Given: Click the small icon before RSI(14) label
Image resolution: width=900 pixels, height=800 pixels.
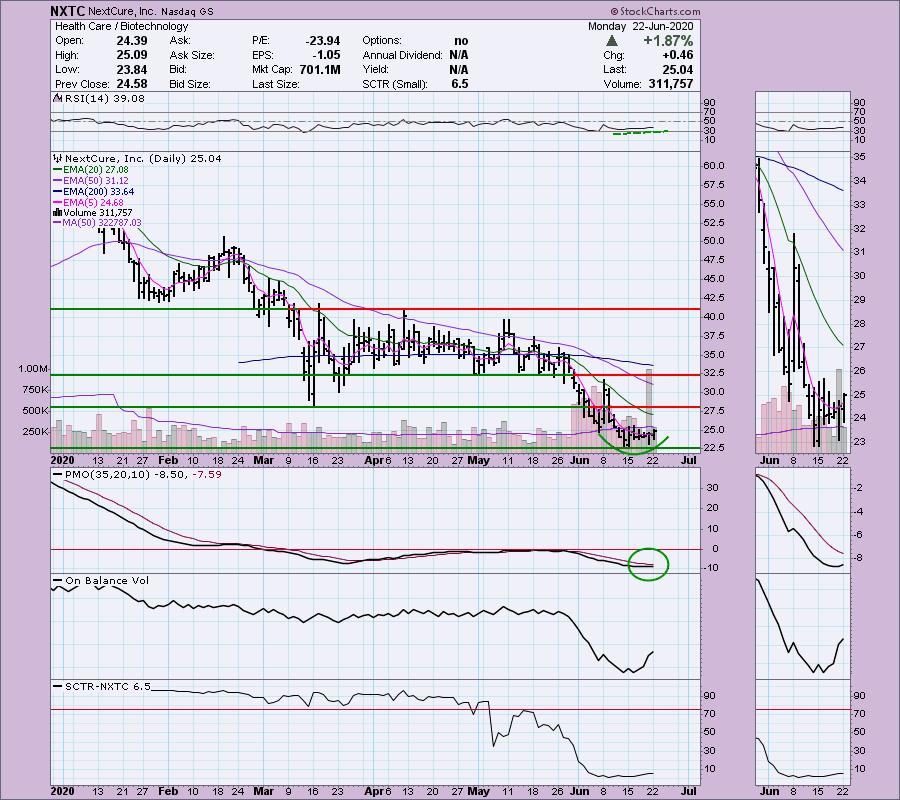Looking at the screenshot, I should pyautogui.click(x=57, y=98).
